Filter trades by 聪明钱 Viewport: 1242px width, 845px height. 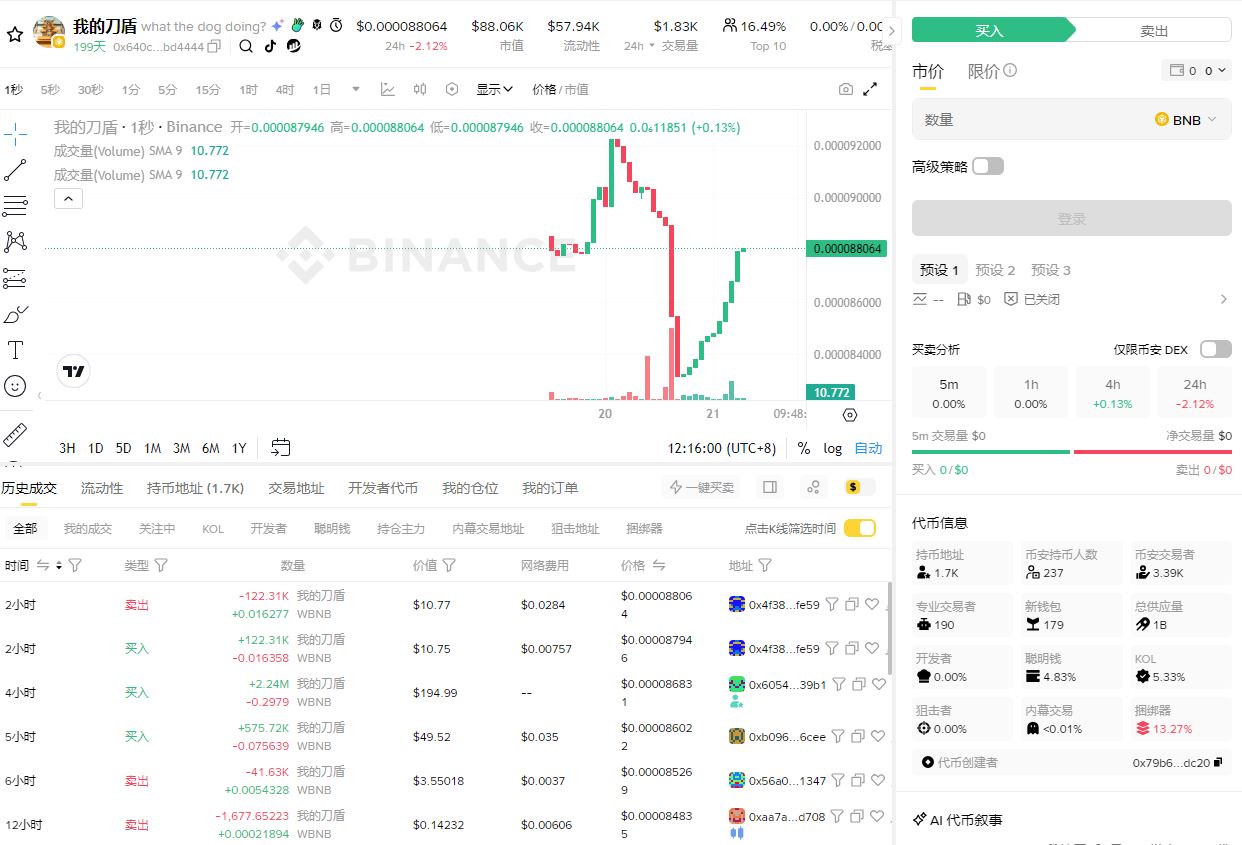332,528
